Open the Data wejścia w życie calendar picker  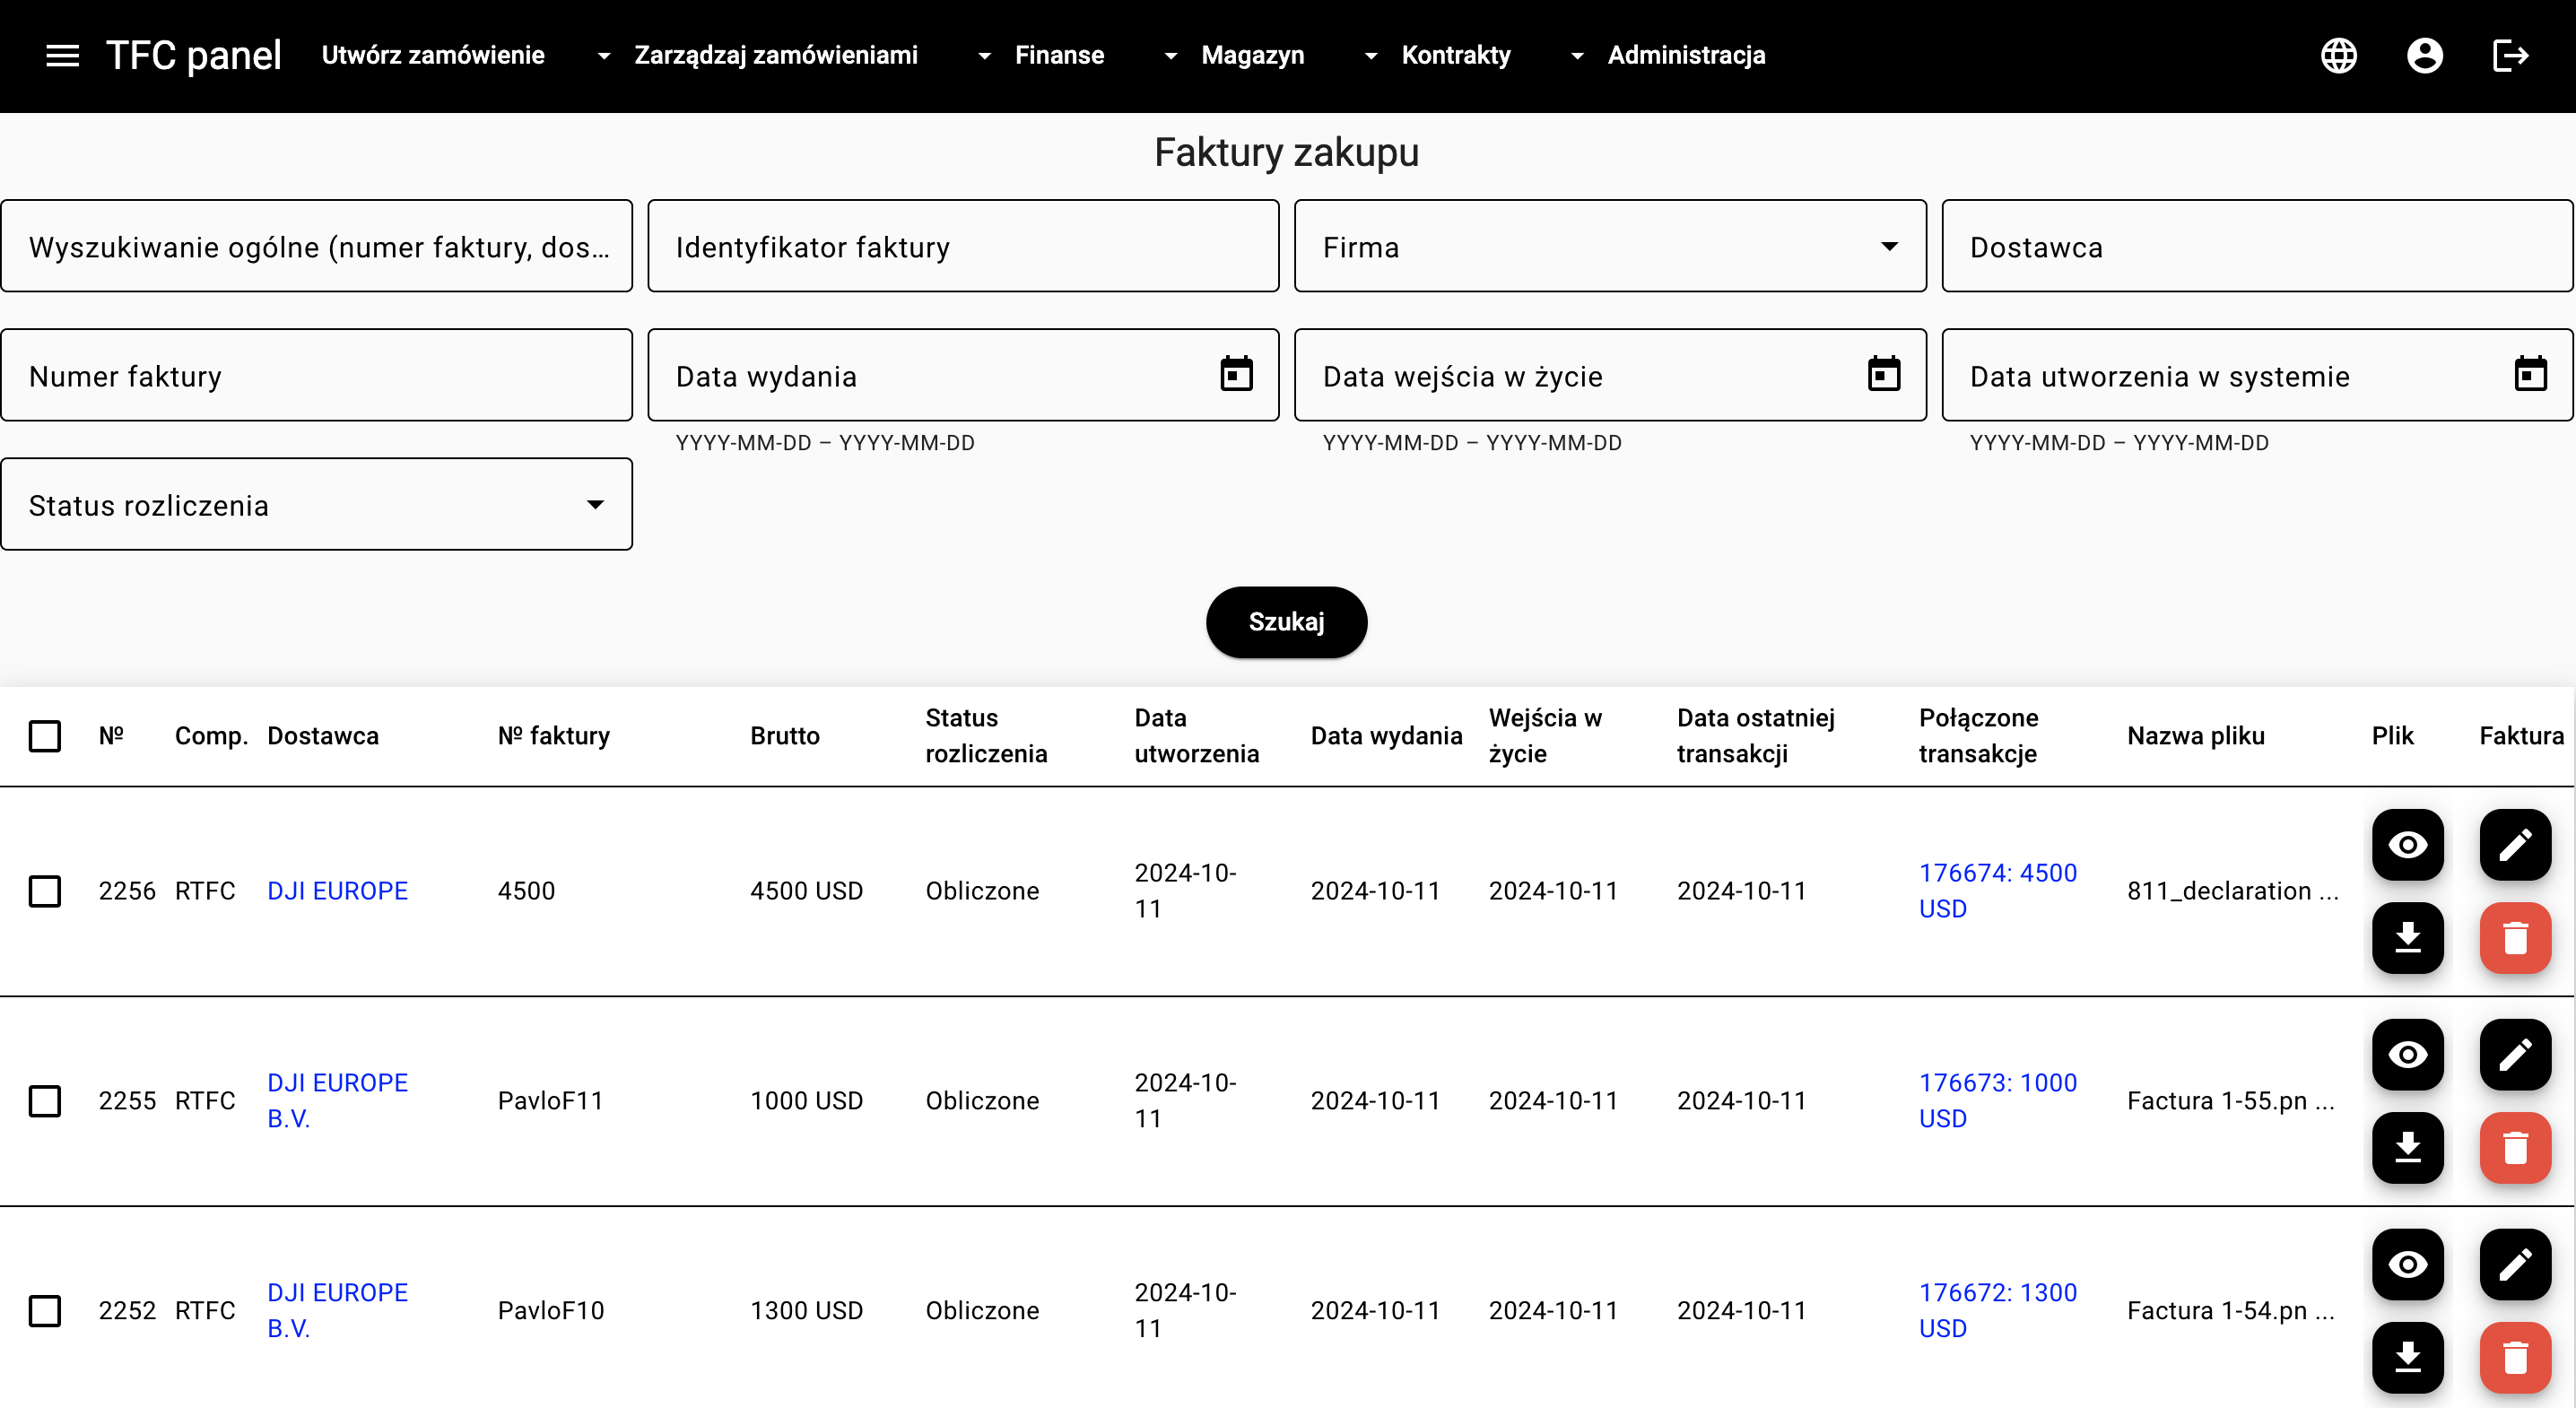click(1883, 375)
